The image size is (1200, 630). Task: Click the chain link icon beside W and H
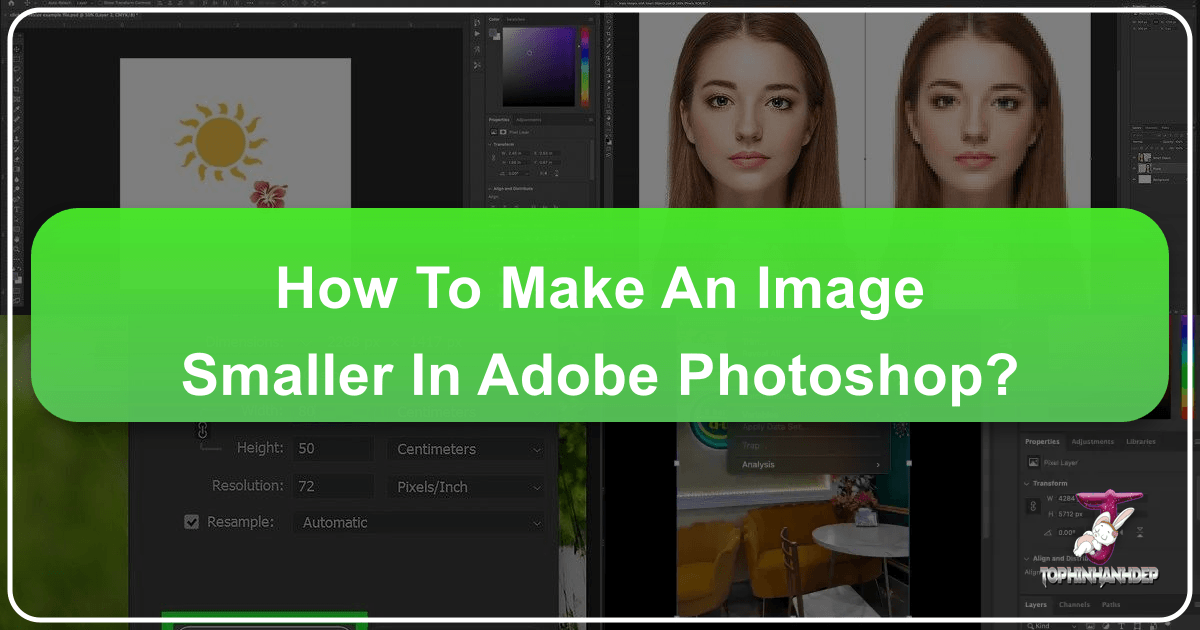pyautogui.click(x=1033, y=505)
